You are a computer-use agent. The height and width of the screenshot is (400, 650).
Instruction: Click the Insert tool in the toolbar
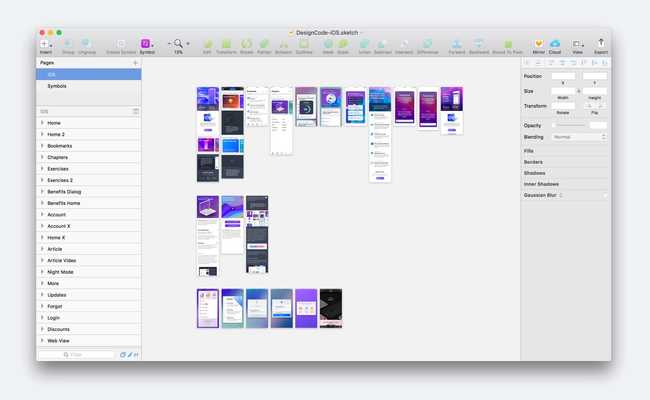45,44
